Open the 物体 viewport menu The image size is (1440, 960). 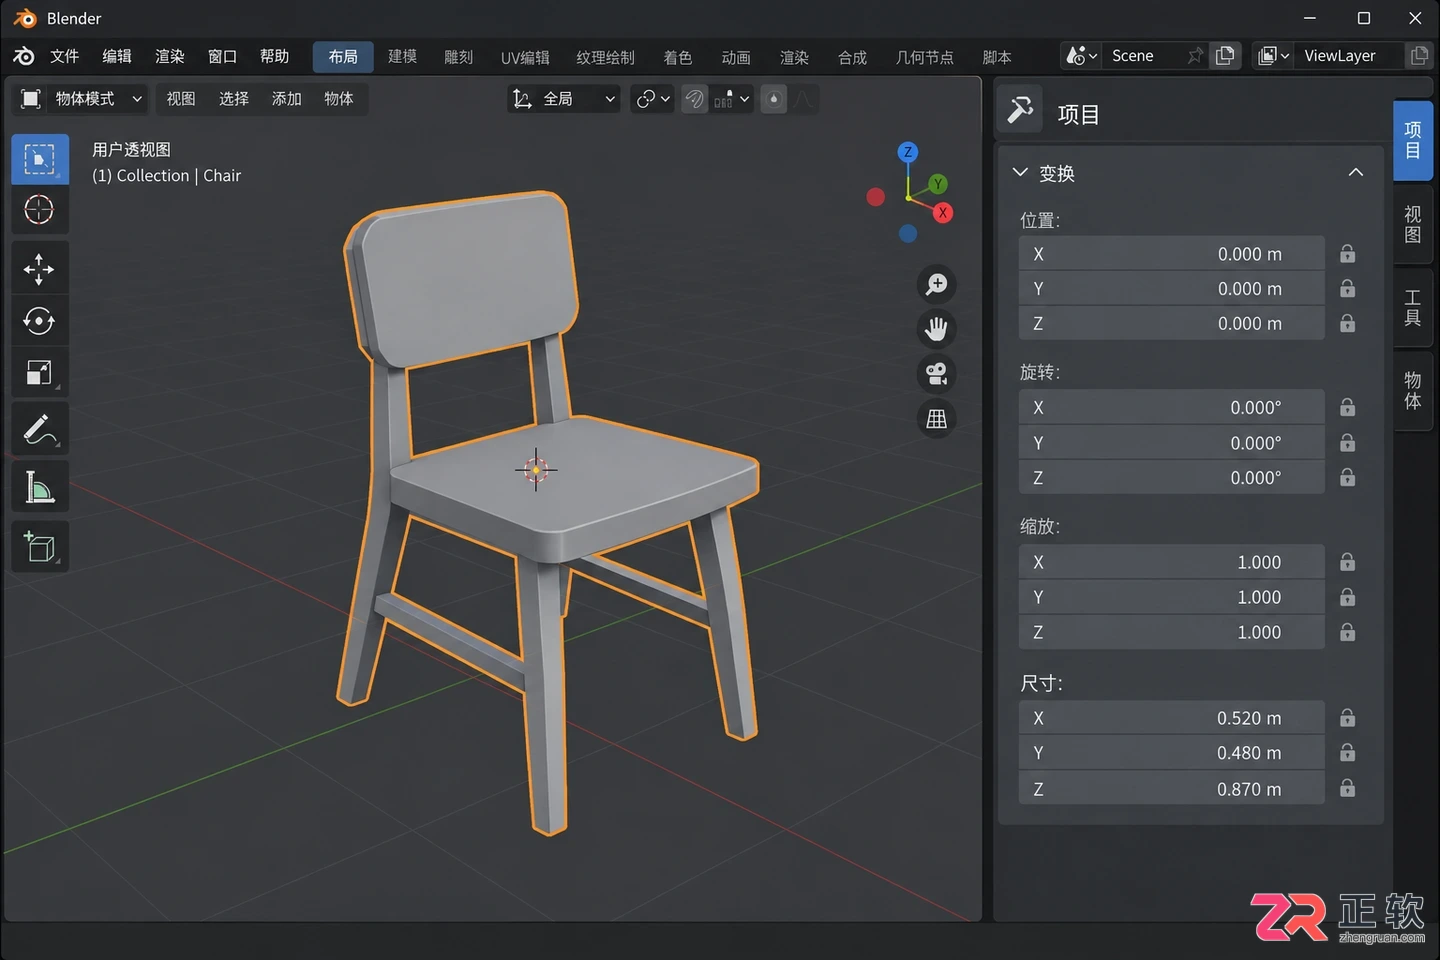click(339, 99)
